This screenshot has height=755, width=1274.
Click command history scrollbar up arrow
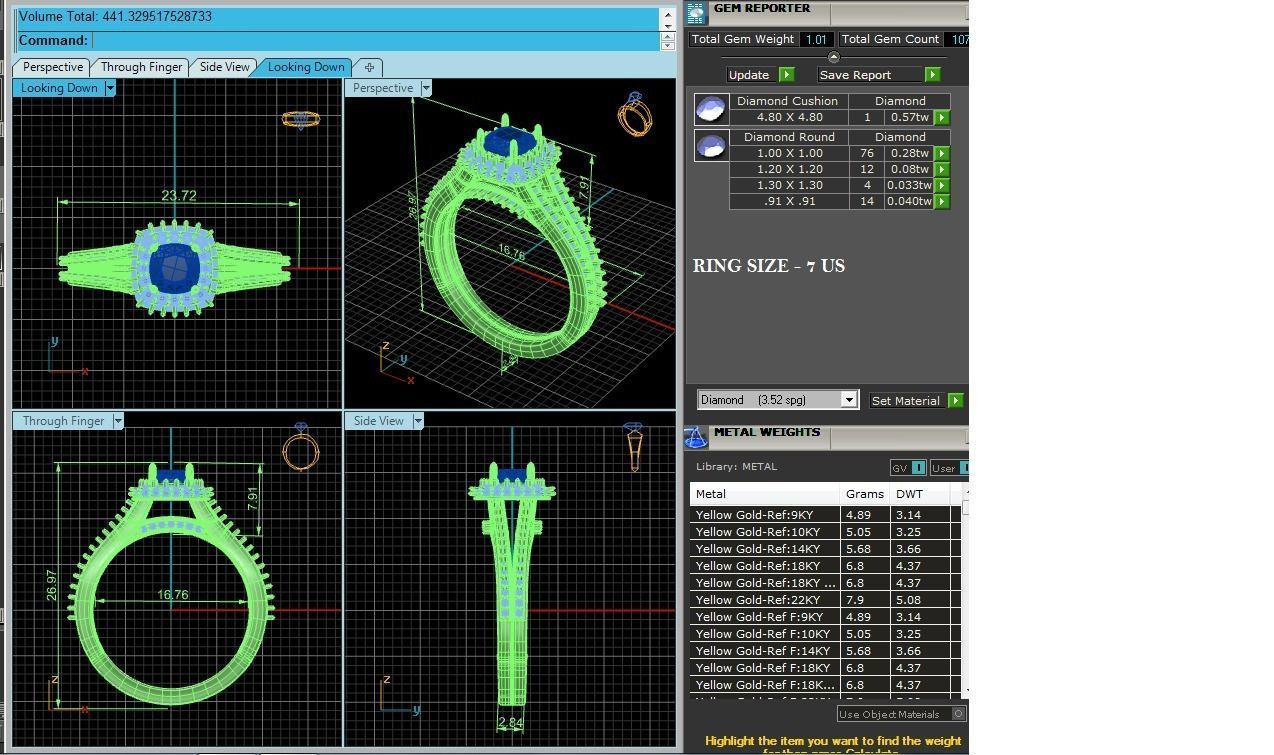[667, 14]
